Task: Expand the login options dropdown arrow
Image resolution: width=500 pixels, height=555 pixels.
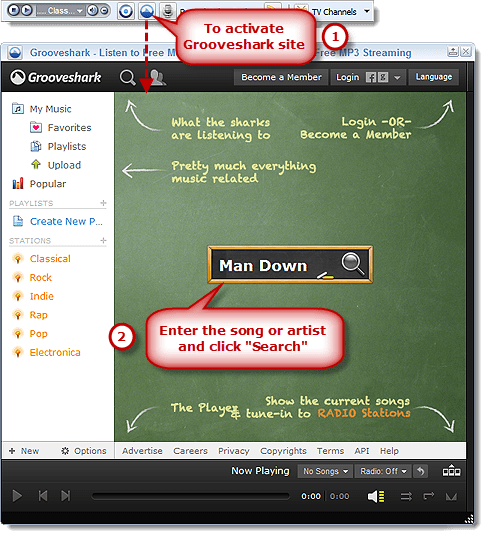Action: pos(397,78)
